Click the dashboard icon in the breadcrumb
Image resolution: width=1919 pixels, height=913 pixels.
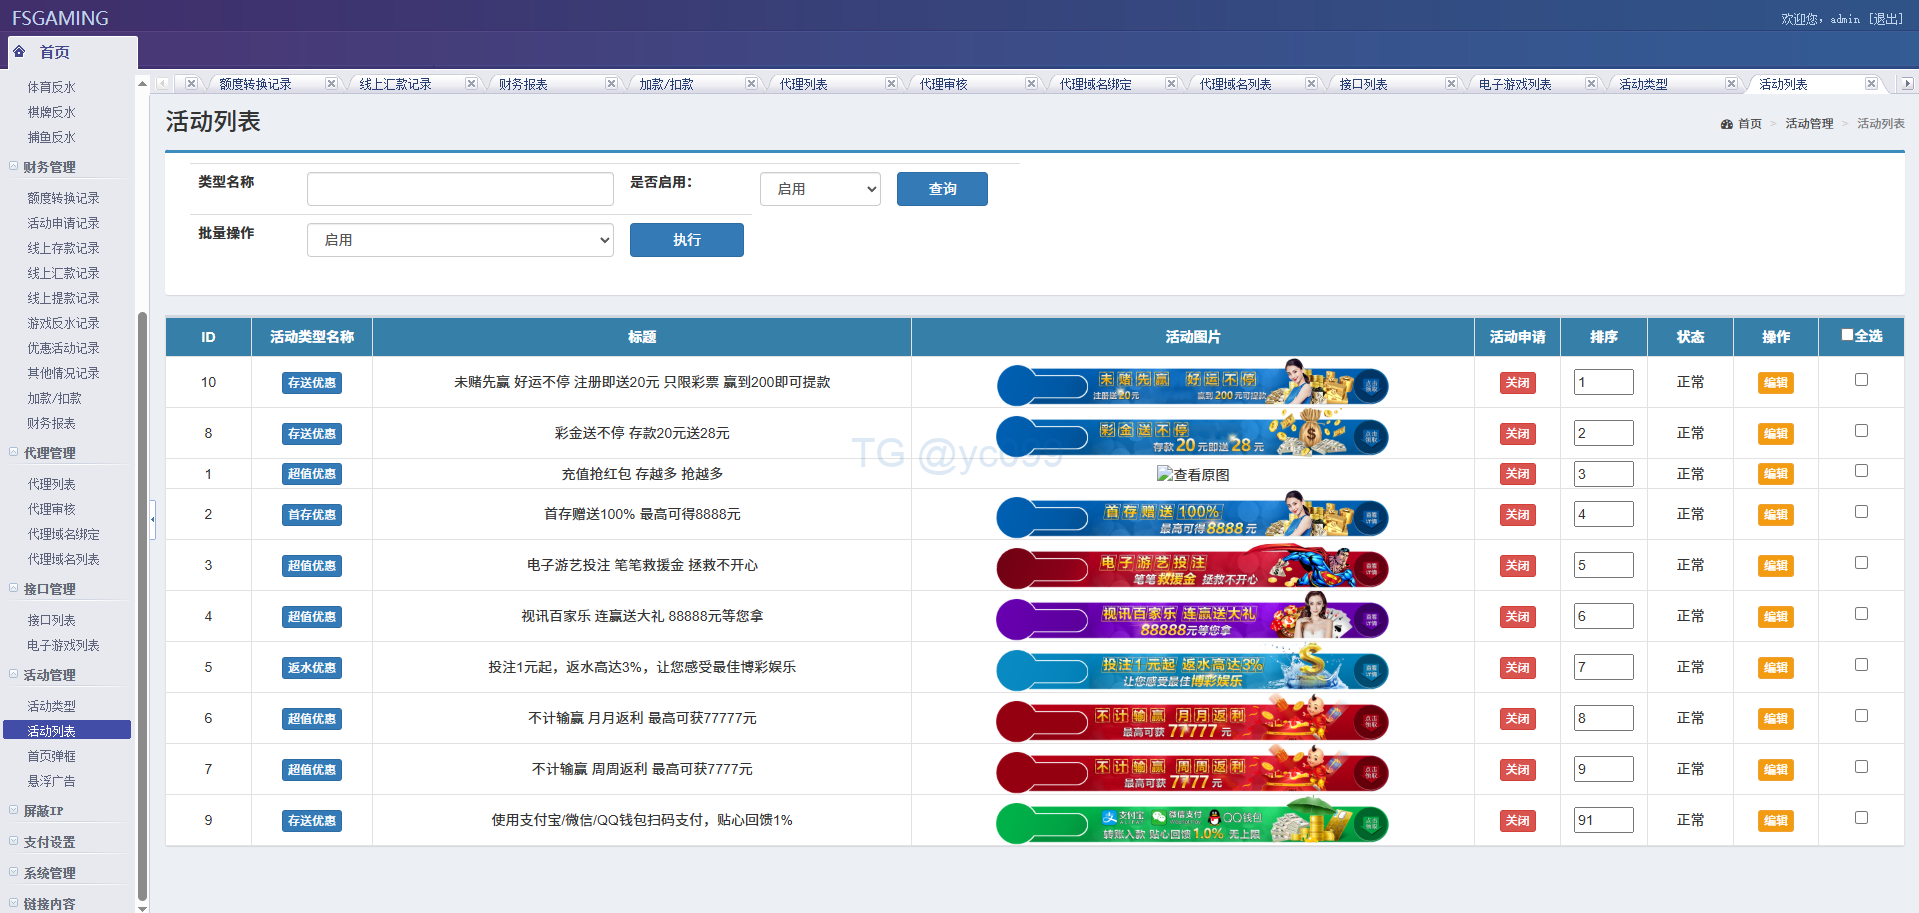[x=1726, y=124]
